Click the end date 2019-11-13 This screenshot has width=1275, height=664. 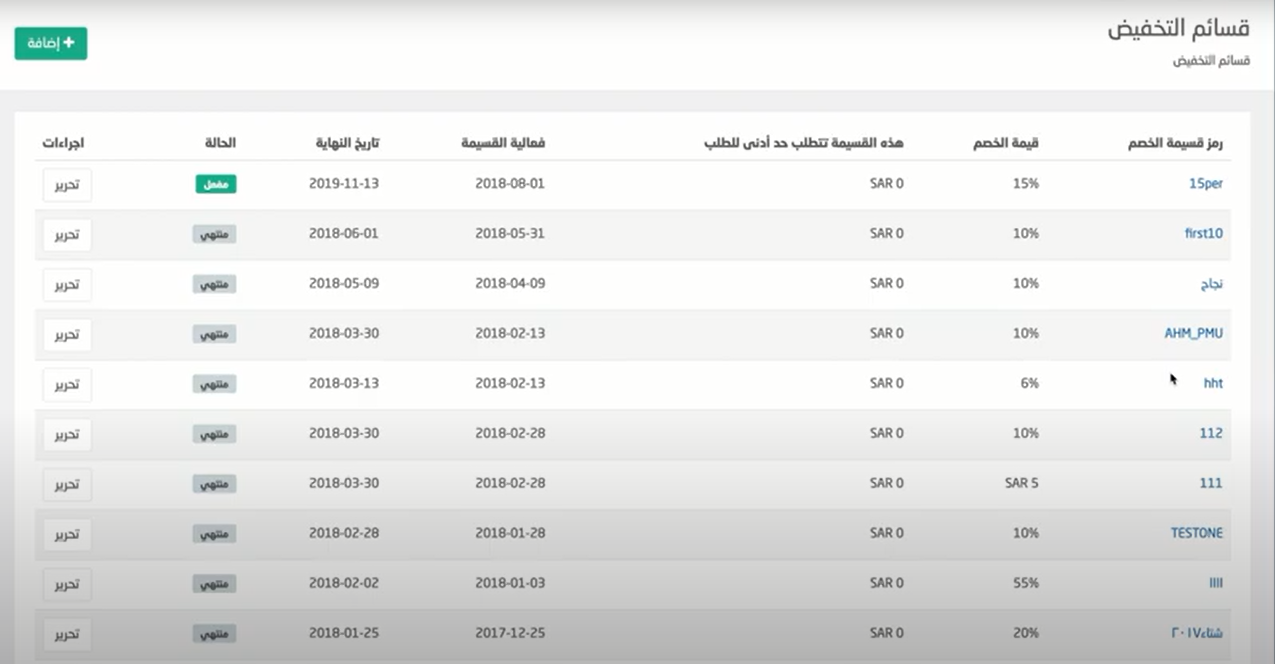point(344,184)
